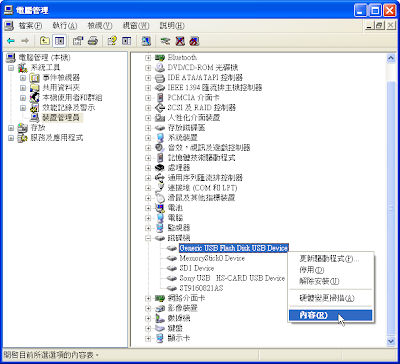The image size is (400, 364).
Task: Select 效能記錄及警示 in the left tree
Action: tap(68, 108)
